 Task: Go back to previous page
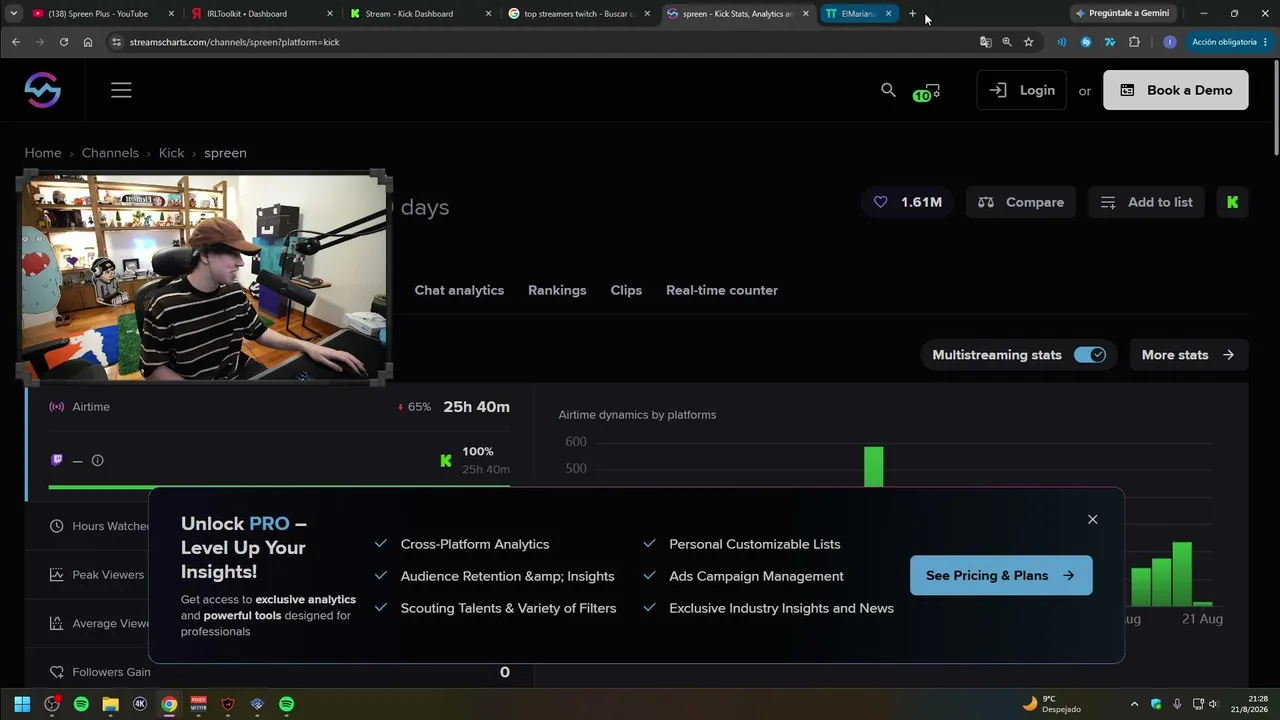tap(15, 42)
